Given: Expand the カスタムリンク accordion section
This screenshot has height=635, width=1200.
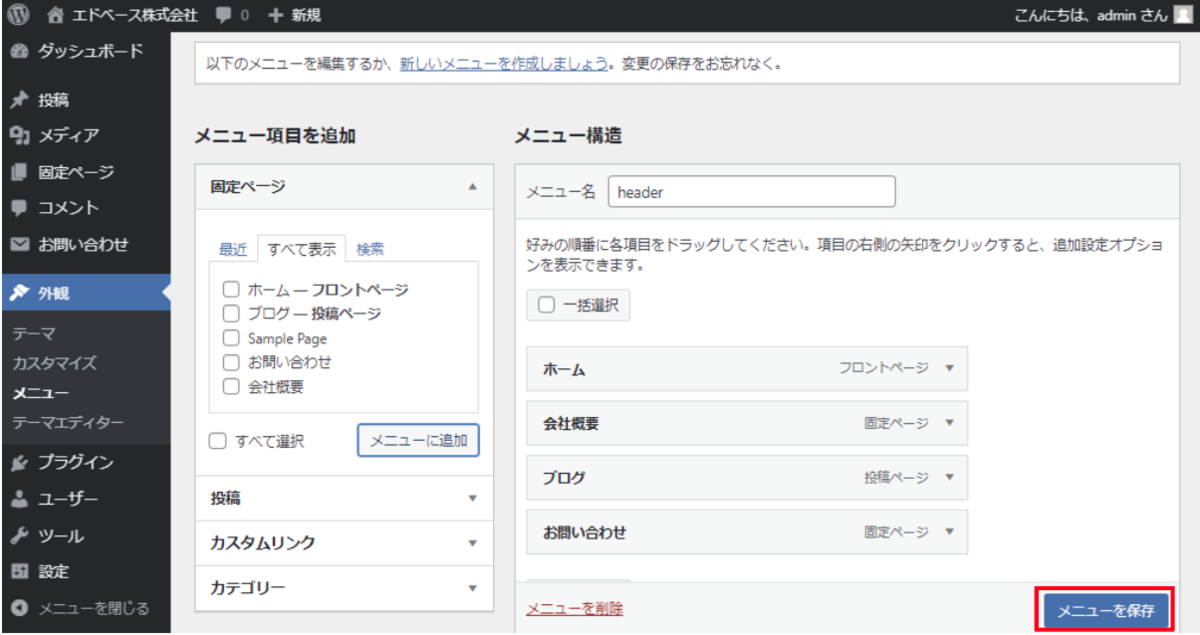Looking at the screenshot, I should pyautogui.click(x=344, y=543).
